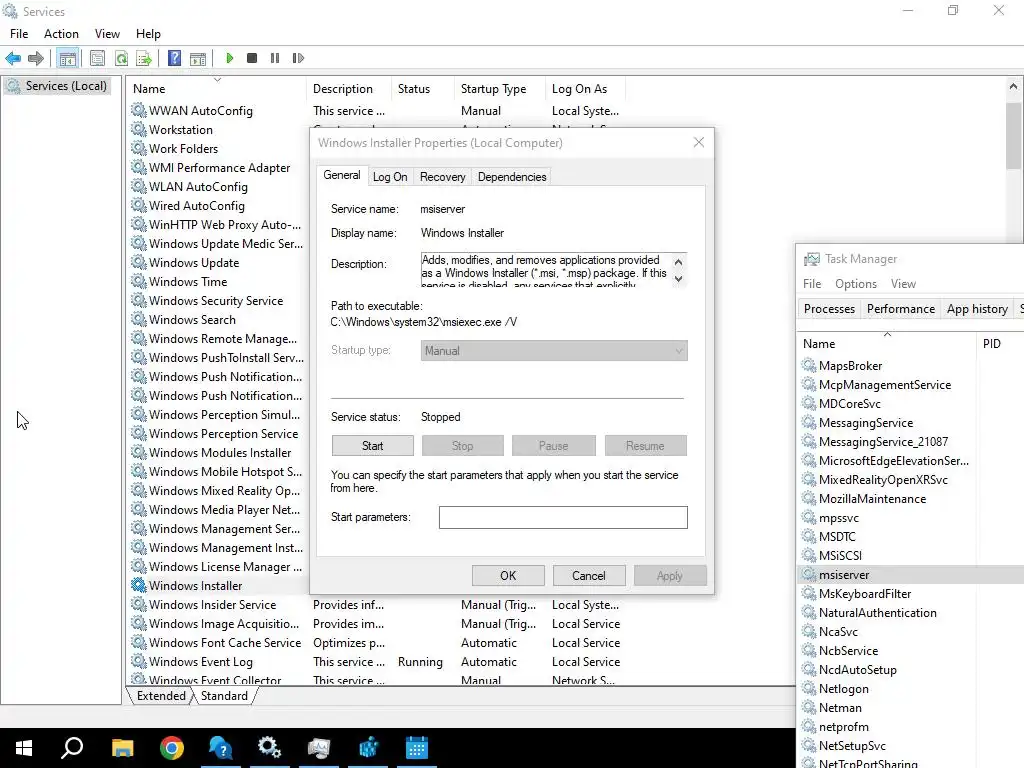This screenshot has width=1024, height=768.
Task: Open the Options menu in Task Manager
Action: click(x=856, y=284)
